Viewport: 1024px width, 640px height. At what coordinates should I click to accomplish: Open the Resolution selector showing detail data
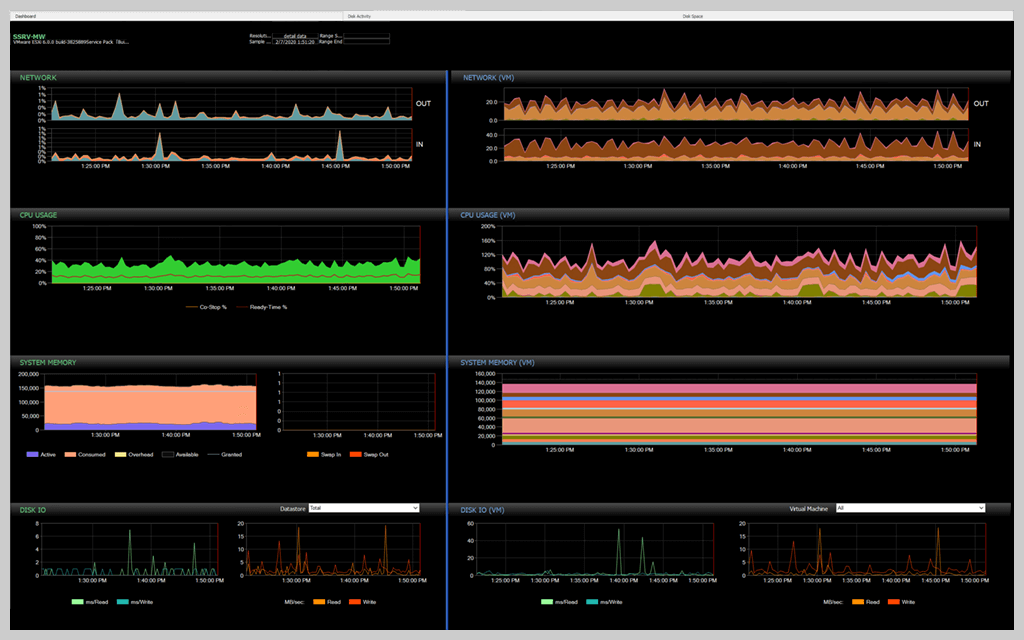(296, 35)
